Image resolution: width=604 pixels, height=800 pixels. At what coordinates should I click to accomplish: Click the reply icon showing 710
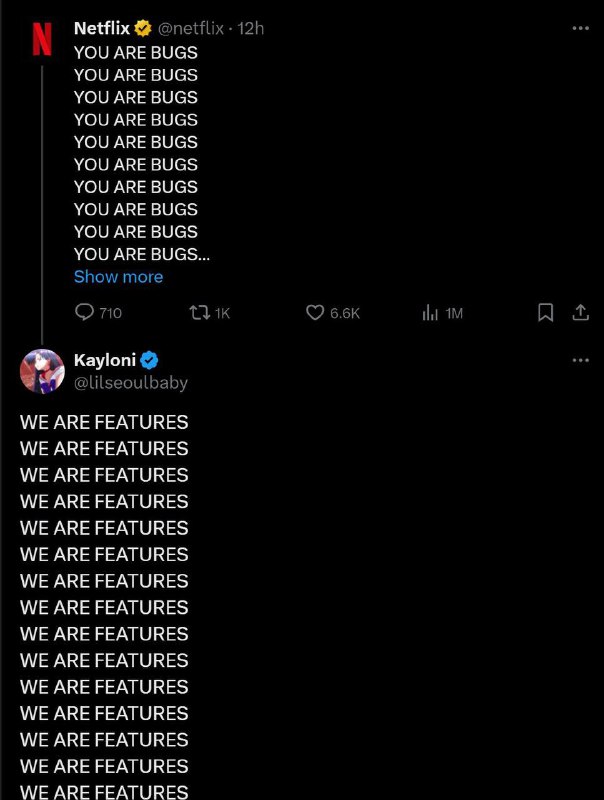86,313
